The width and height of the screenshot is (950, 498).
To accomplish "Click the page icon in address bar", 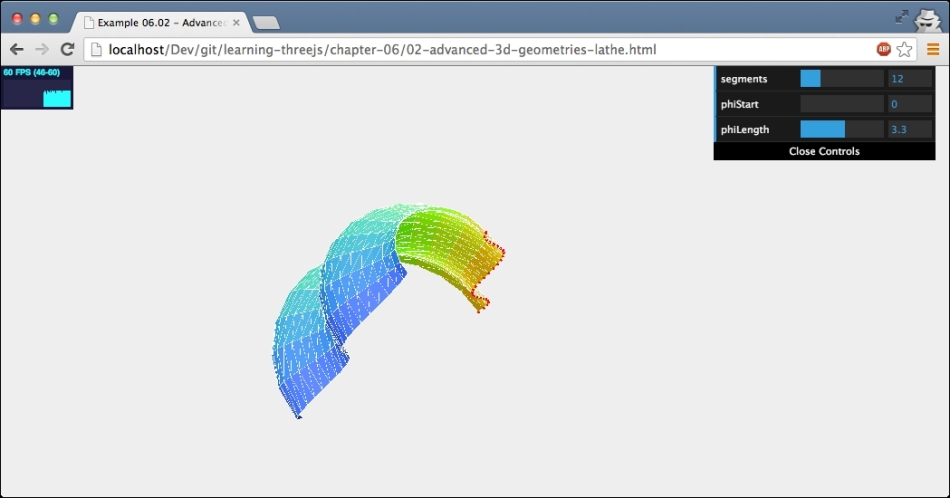I will click(96, 50).
